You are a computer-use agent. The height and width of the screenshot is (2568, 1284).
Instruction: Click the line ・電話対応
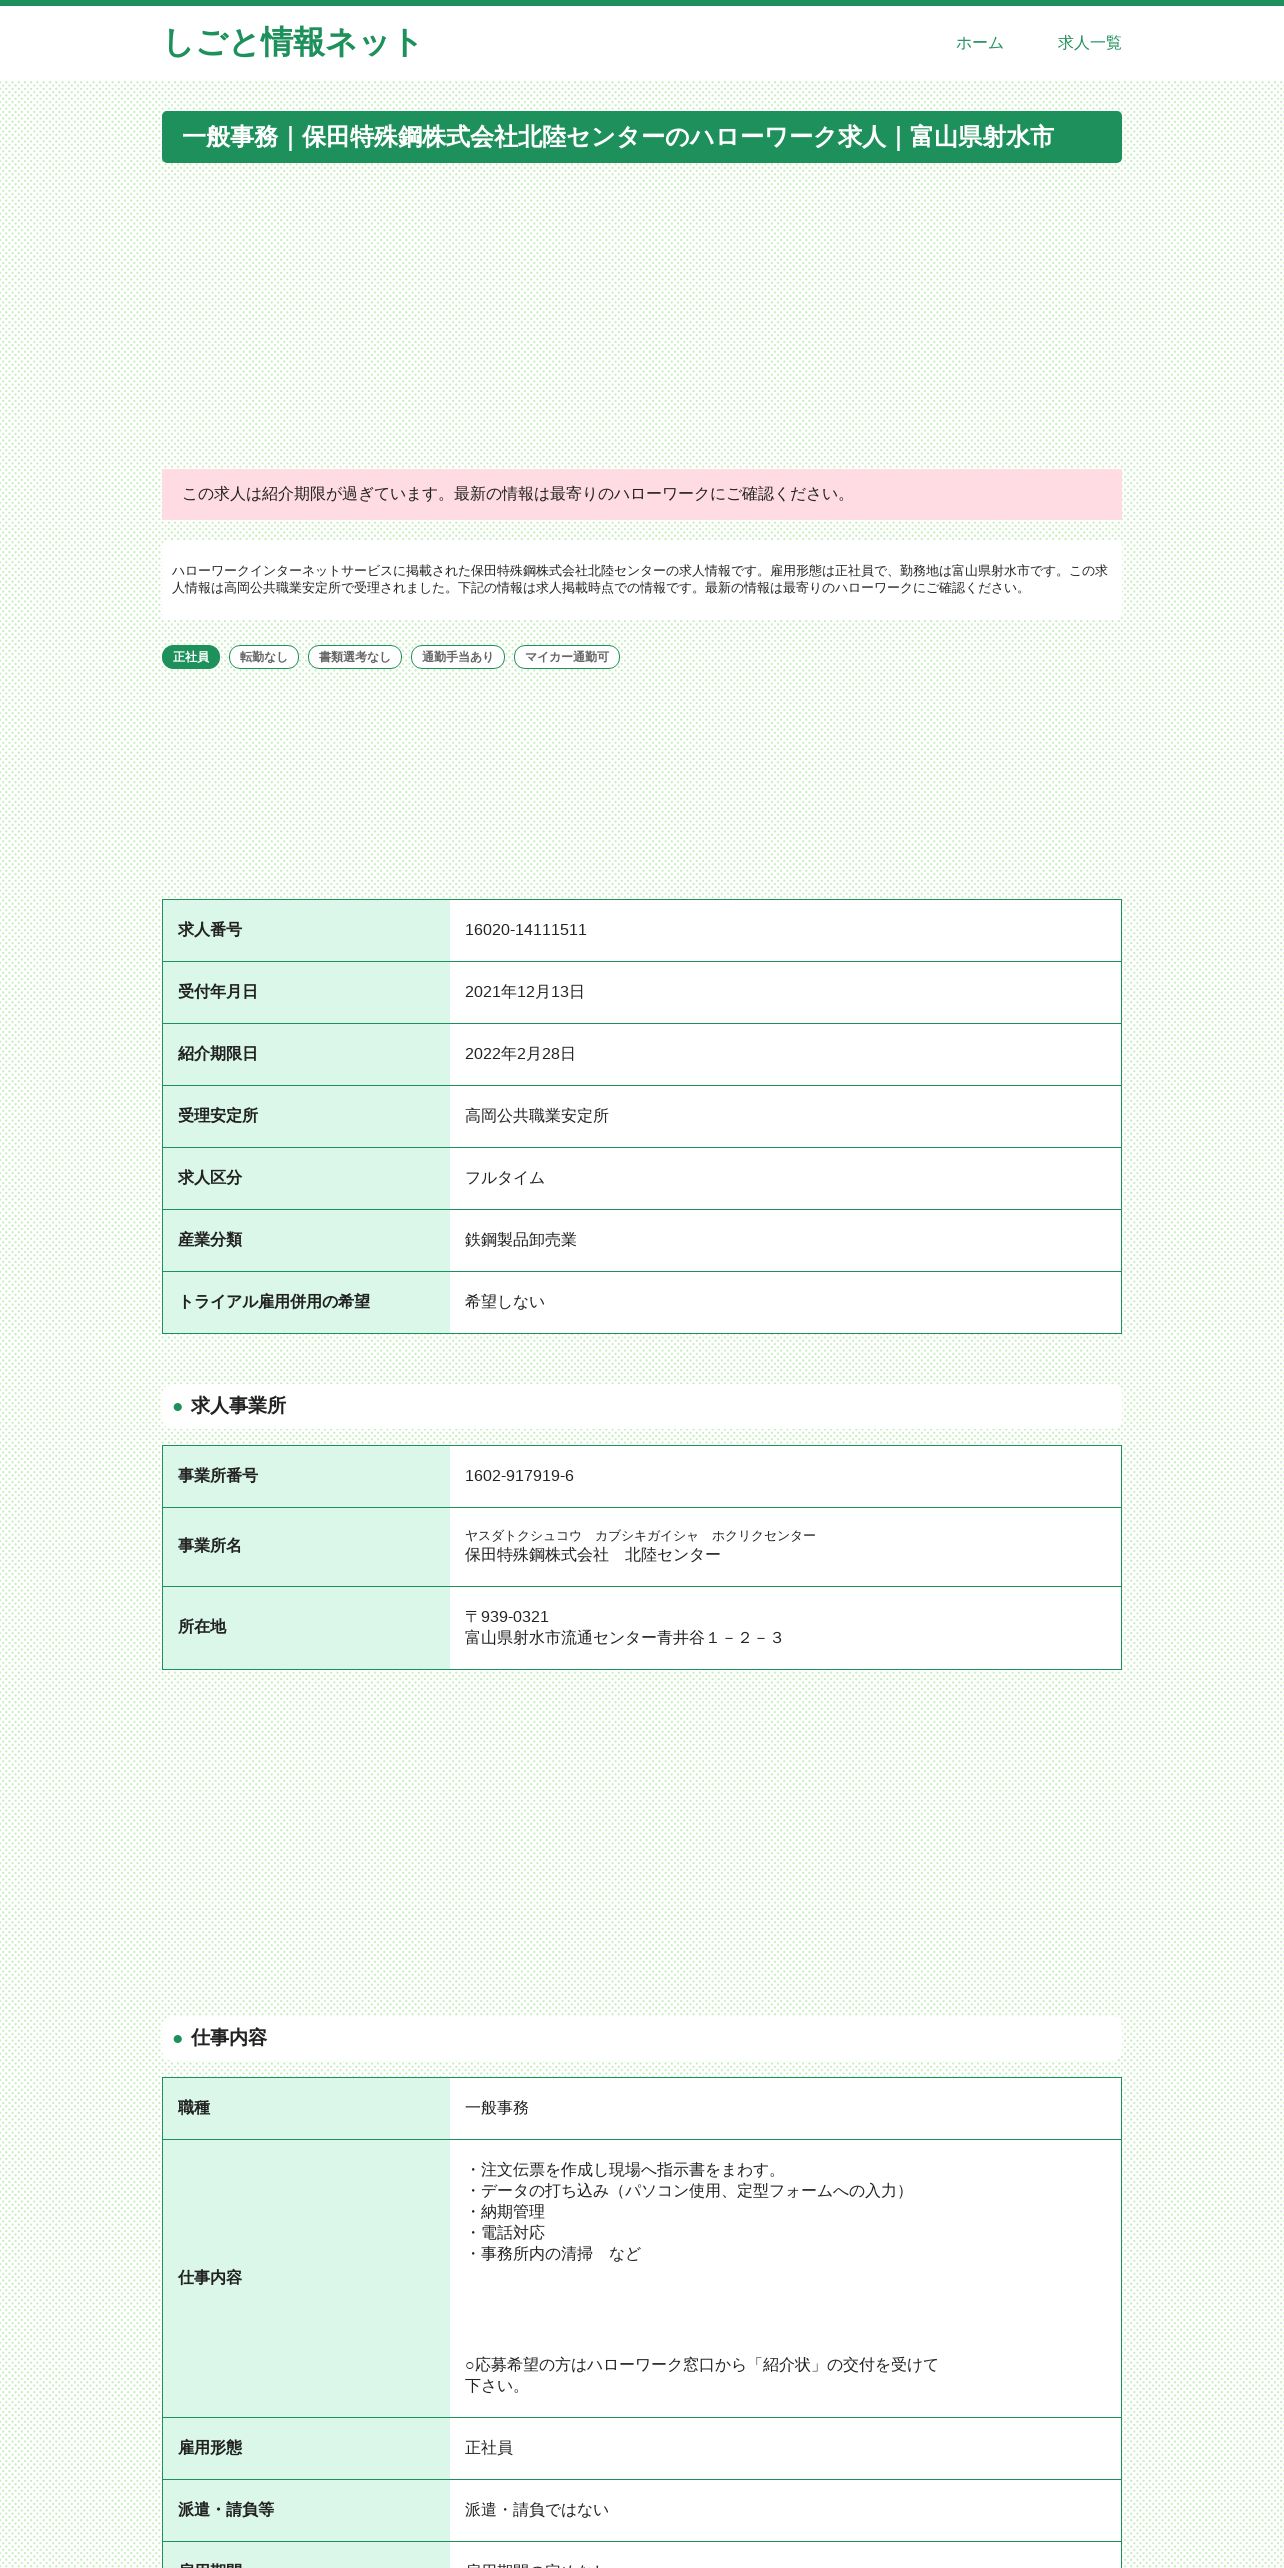pos(505,2233)
